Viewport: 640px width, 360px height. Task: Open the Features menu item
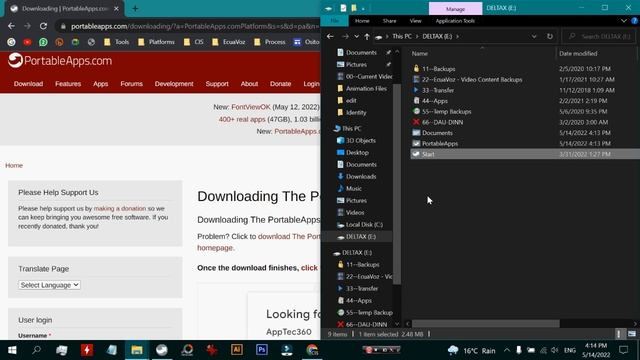[x=68, y=84]
